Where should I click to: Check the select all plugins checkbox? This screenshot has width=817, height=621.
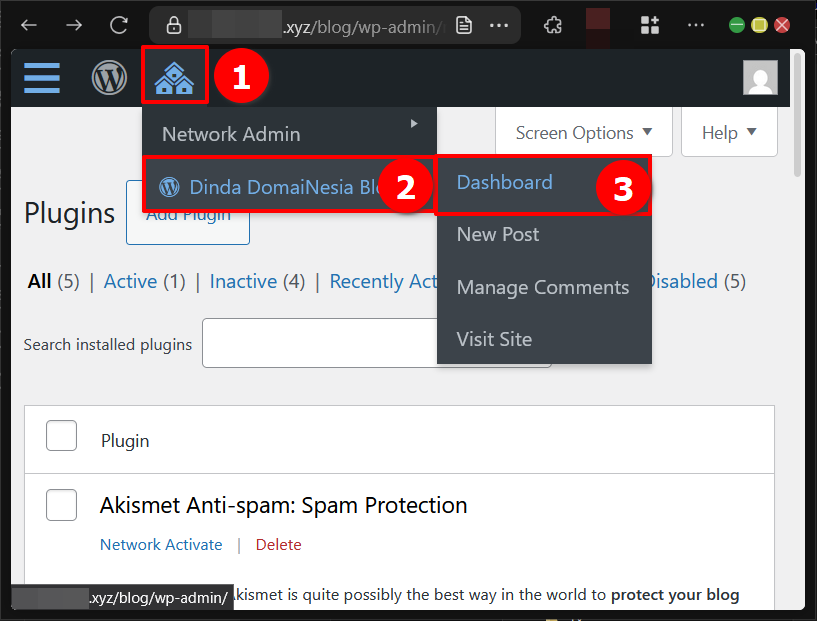coord(61,436)
